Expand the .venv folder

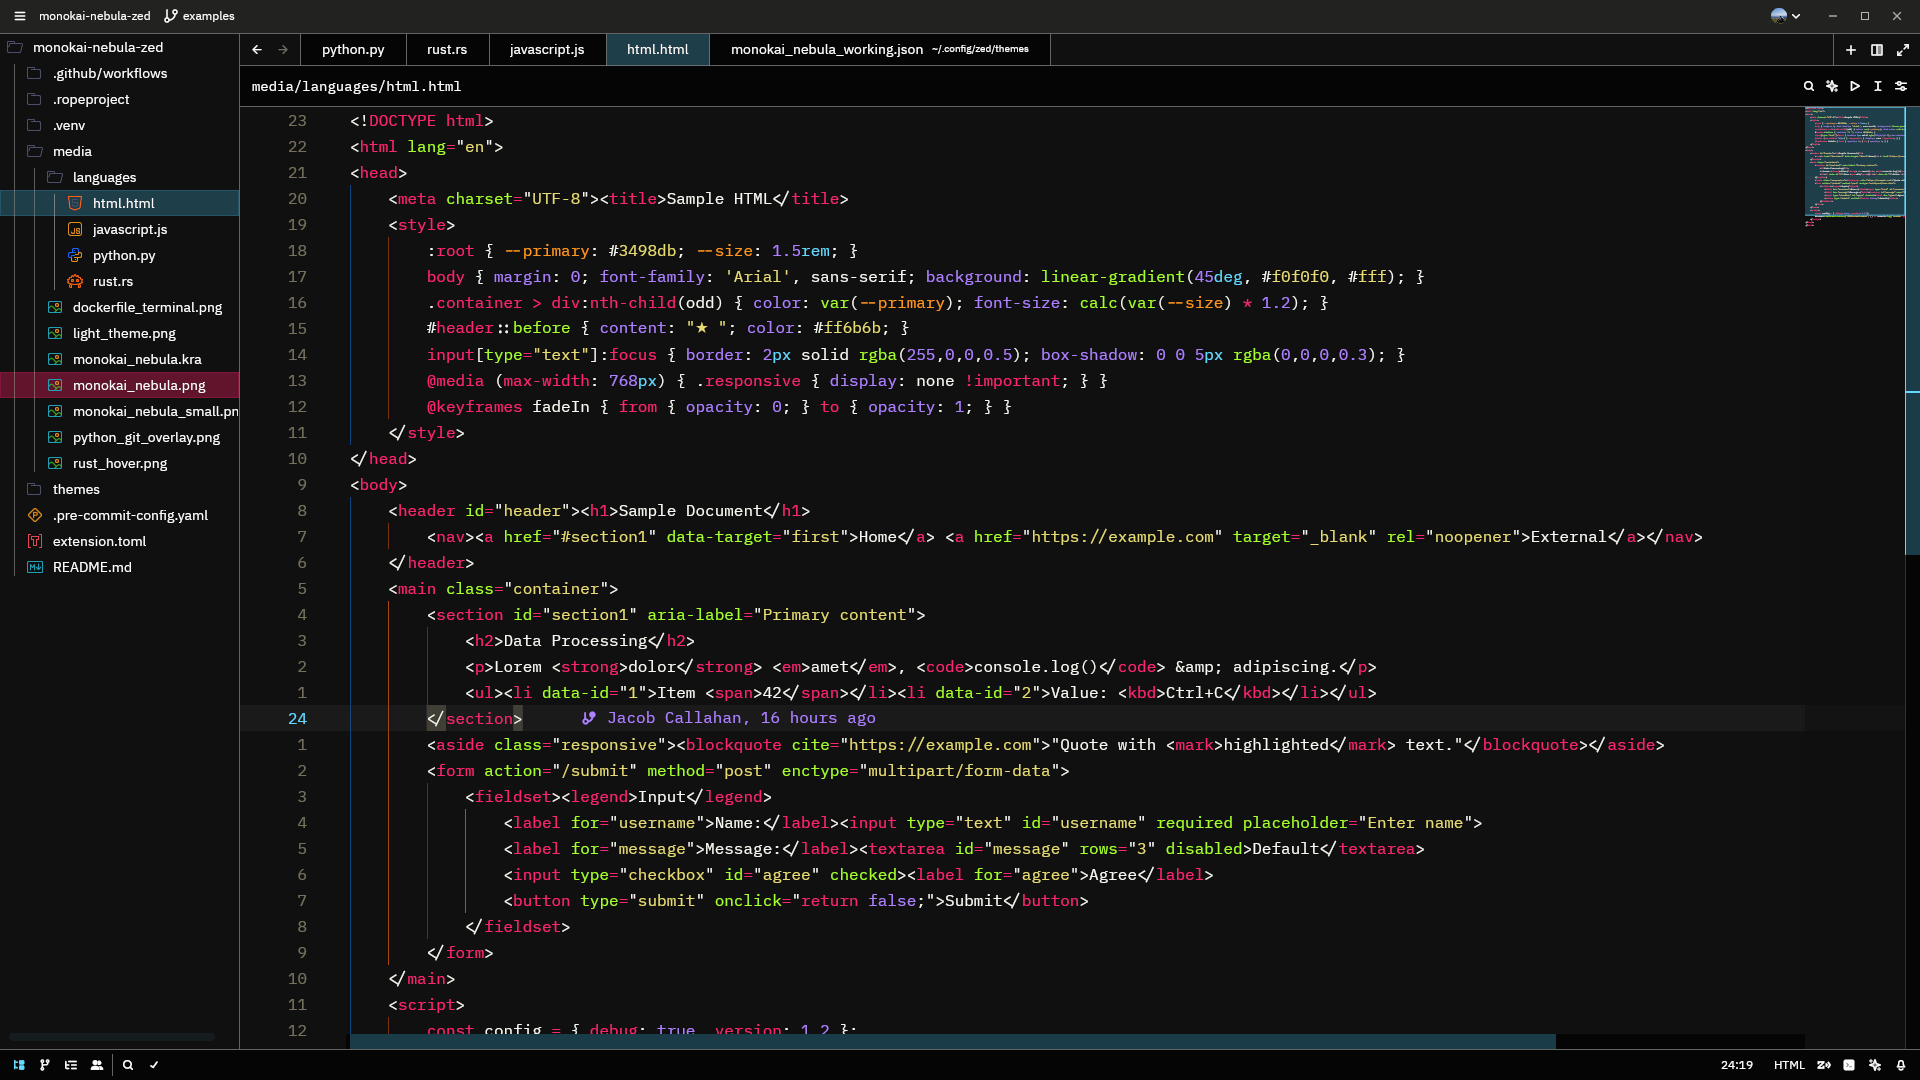coord(120,125)
